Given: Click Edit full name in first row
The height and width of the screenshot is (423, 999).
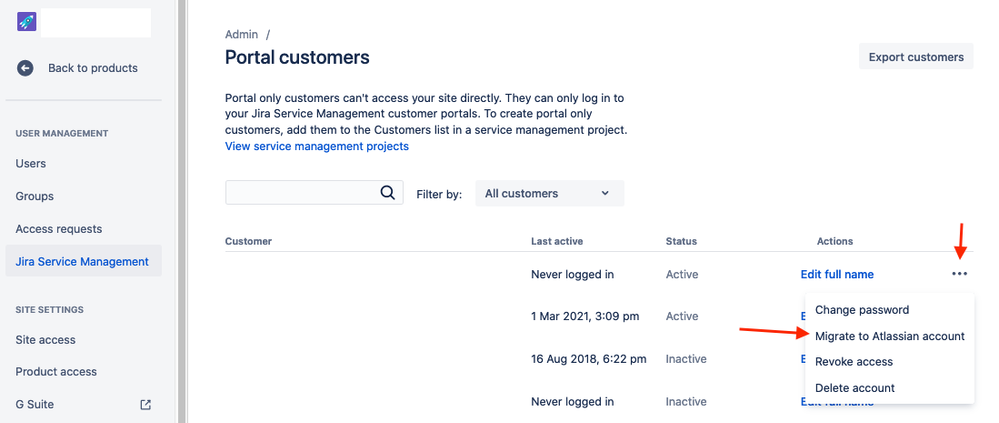Looking at the screenshot, I should point(837,274).
